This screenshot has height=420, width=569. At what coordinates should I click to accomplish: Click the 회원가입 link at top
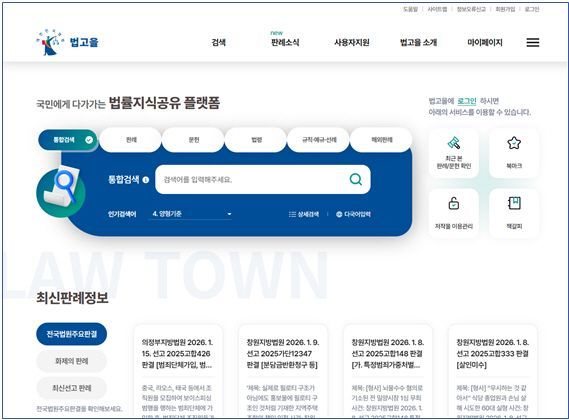pyautogui.click(x=505, y=9)
